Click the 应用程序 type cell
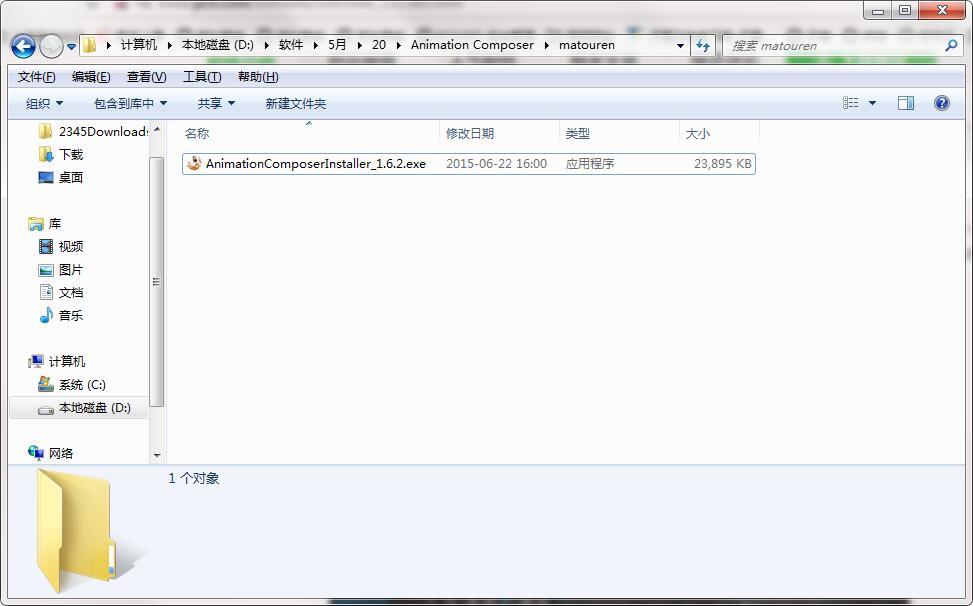The image size is (973, 606). coord(590,164)
